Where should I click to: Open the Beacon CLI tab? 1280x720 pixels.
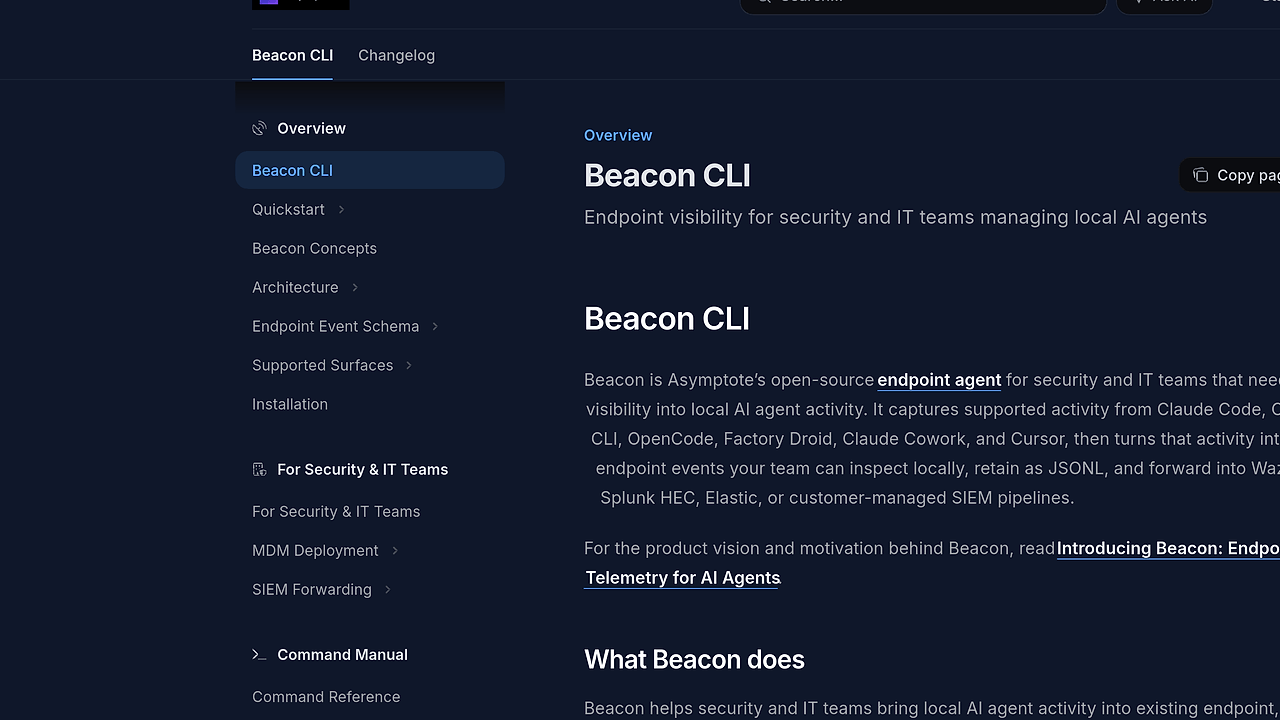tap(292, 55)
